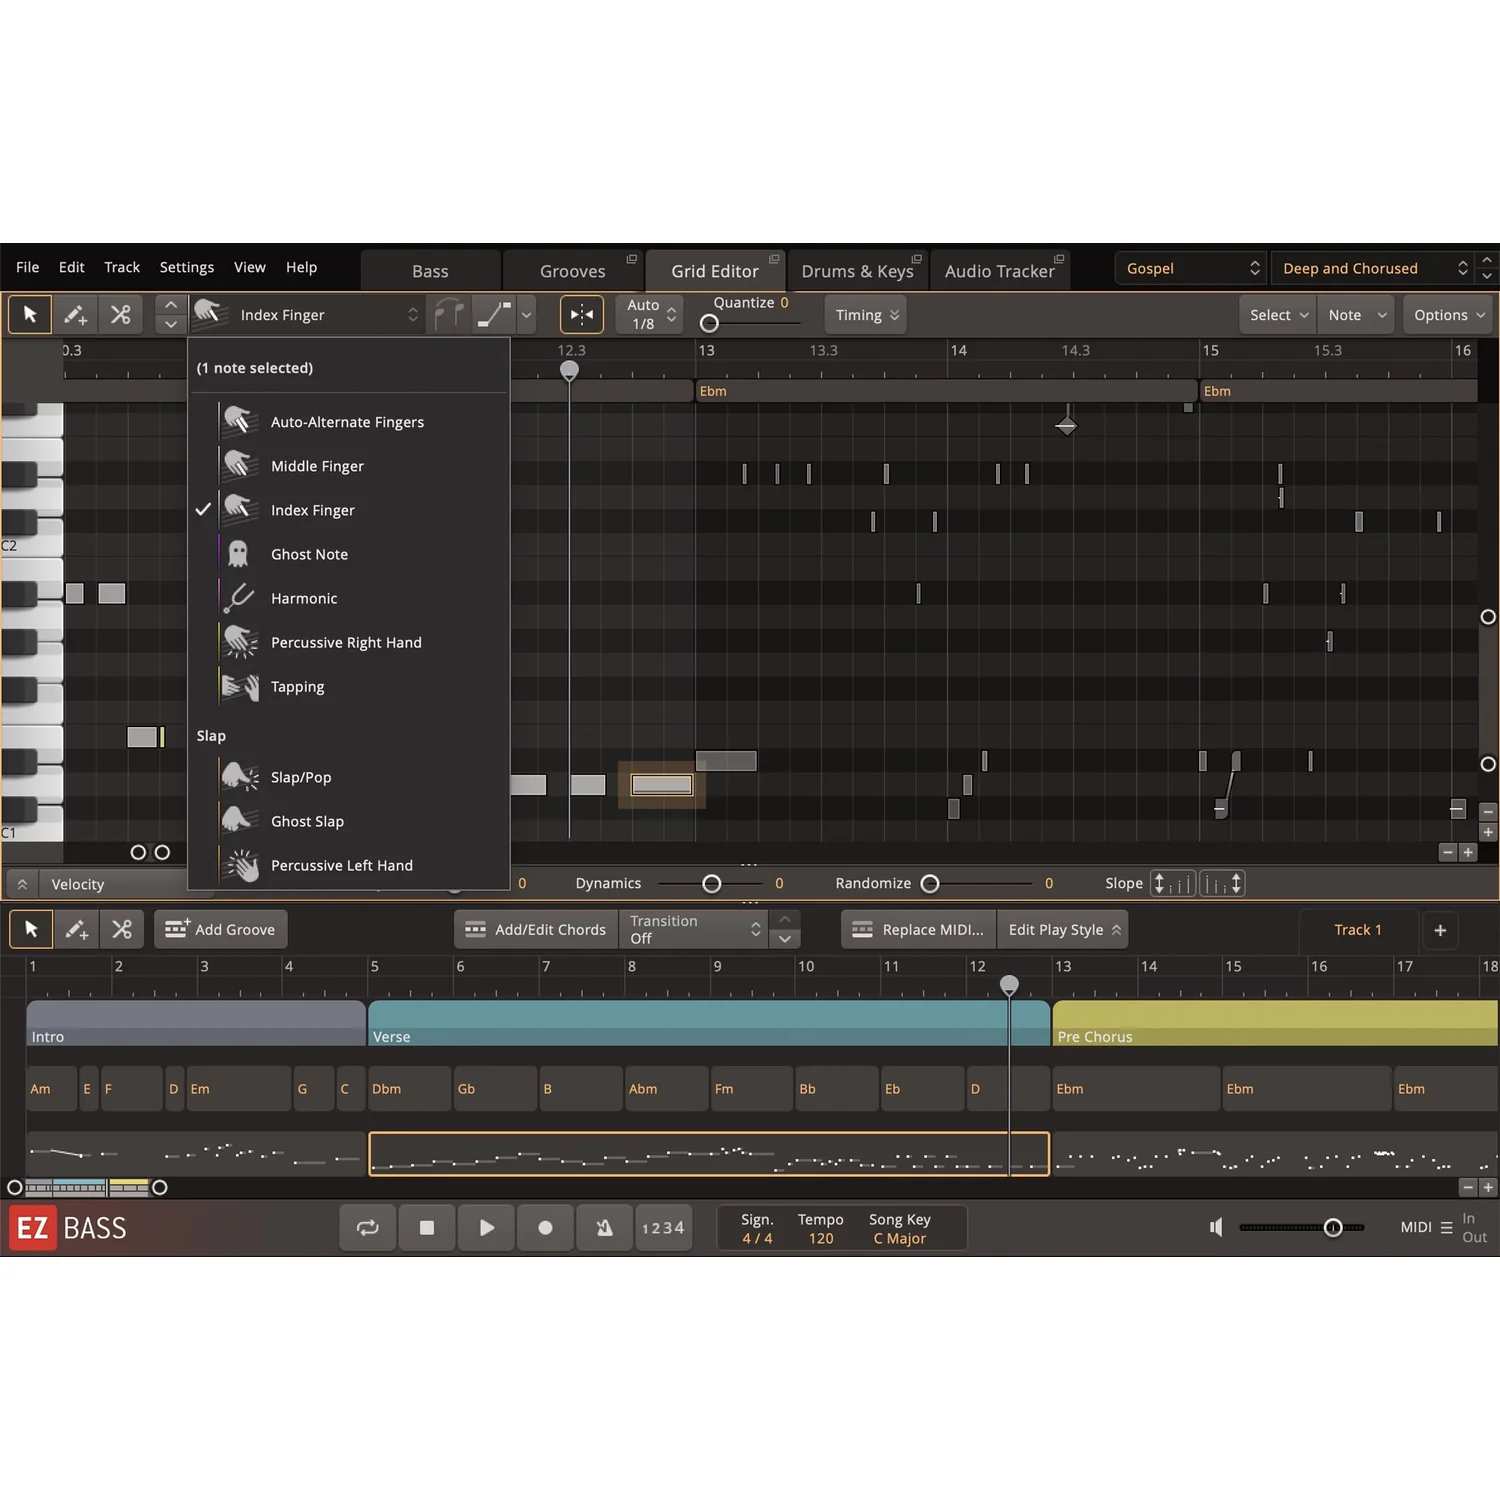Stop playback in transport bar
The height and width of the screenshot is (1500, 1500).
(x=427, y=1228)
